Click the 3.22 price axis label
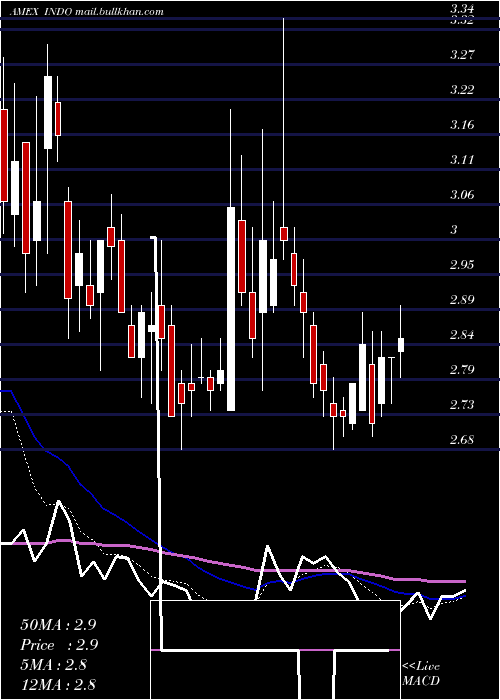500x700 pixels. click(462, 90)
